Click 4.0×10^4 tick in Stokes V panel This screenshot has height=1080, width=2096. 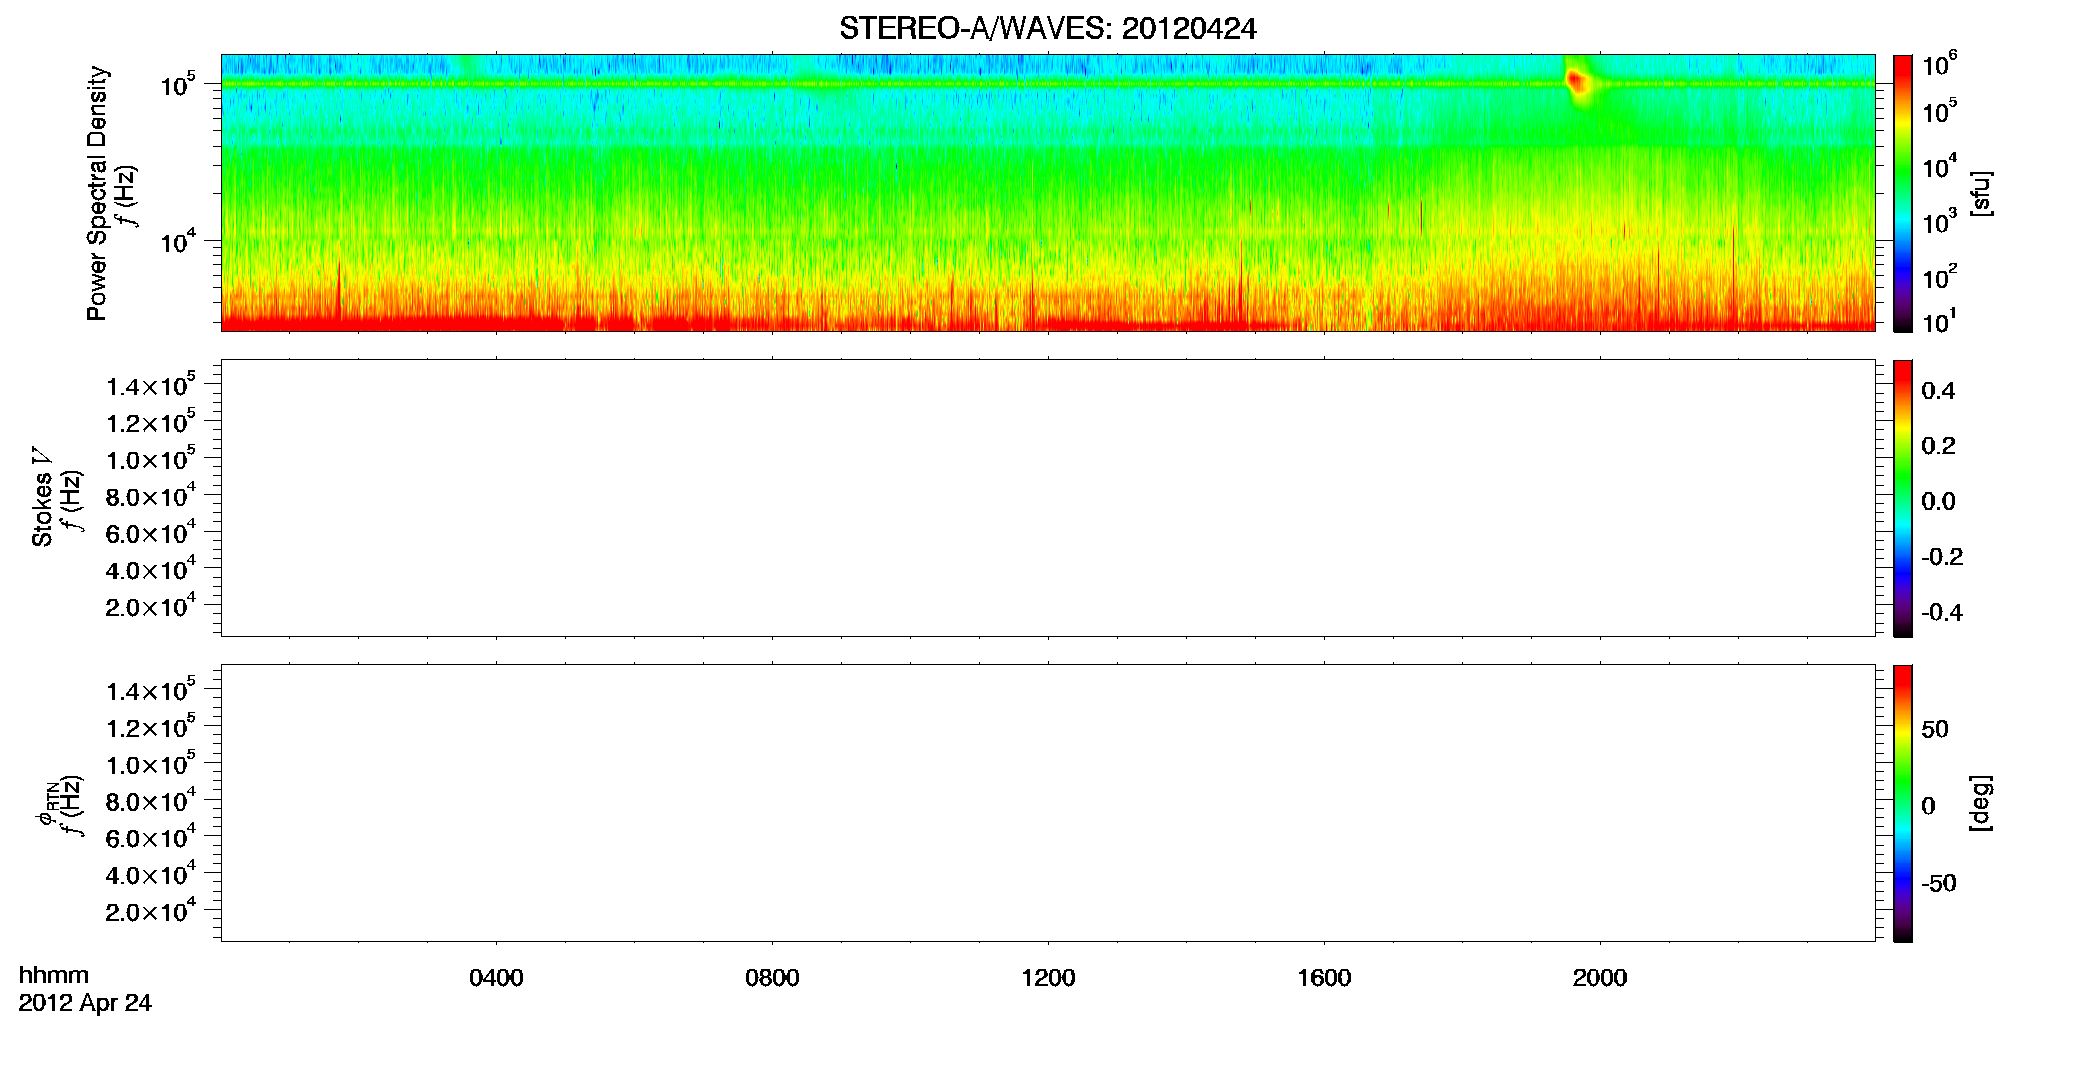(x=150, y=568)
